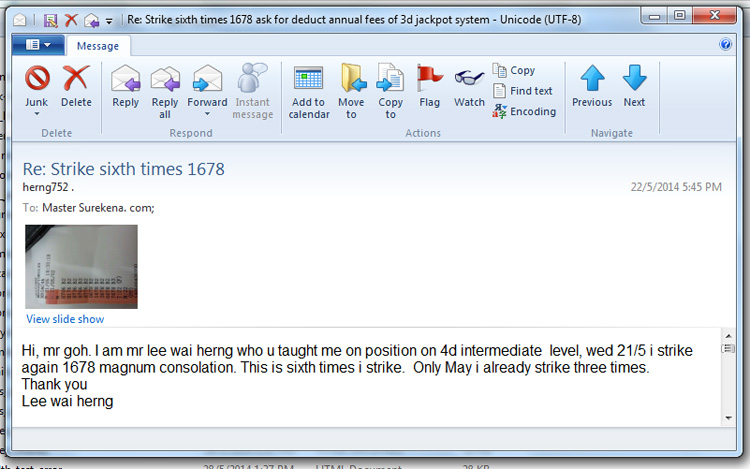Open the blue application menu button
750x469 pixels.
tap(38, 45)
